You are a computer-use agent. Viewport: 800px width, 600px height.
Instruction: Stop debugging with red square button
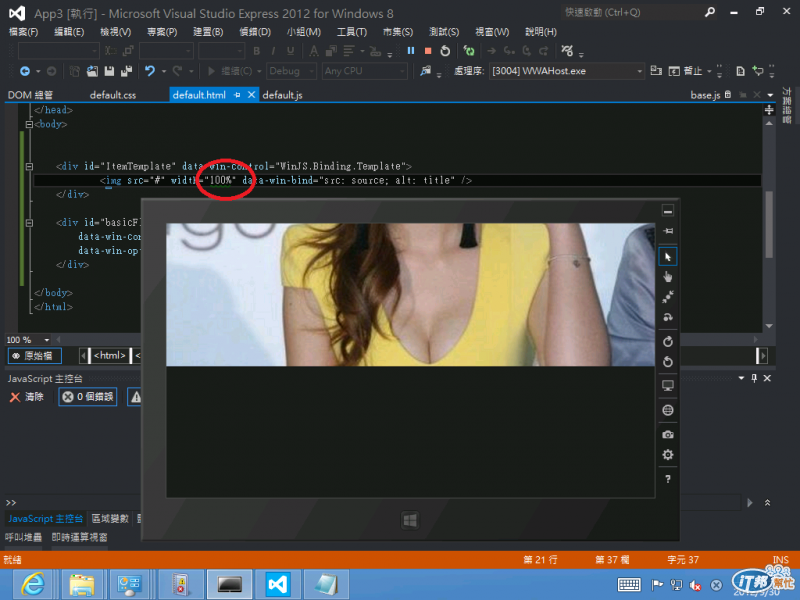tap(428, 51)
